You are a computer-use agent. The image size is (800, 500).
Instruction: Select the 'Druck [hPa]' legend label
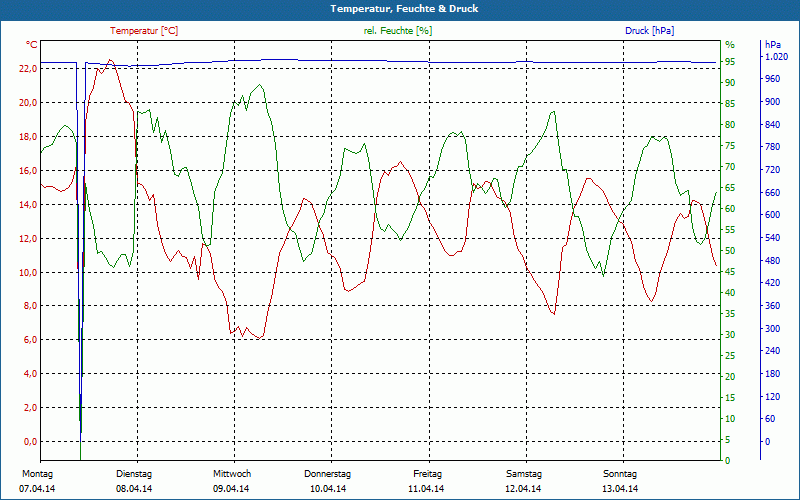649,31
